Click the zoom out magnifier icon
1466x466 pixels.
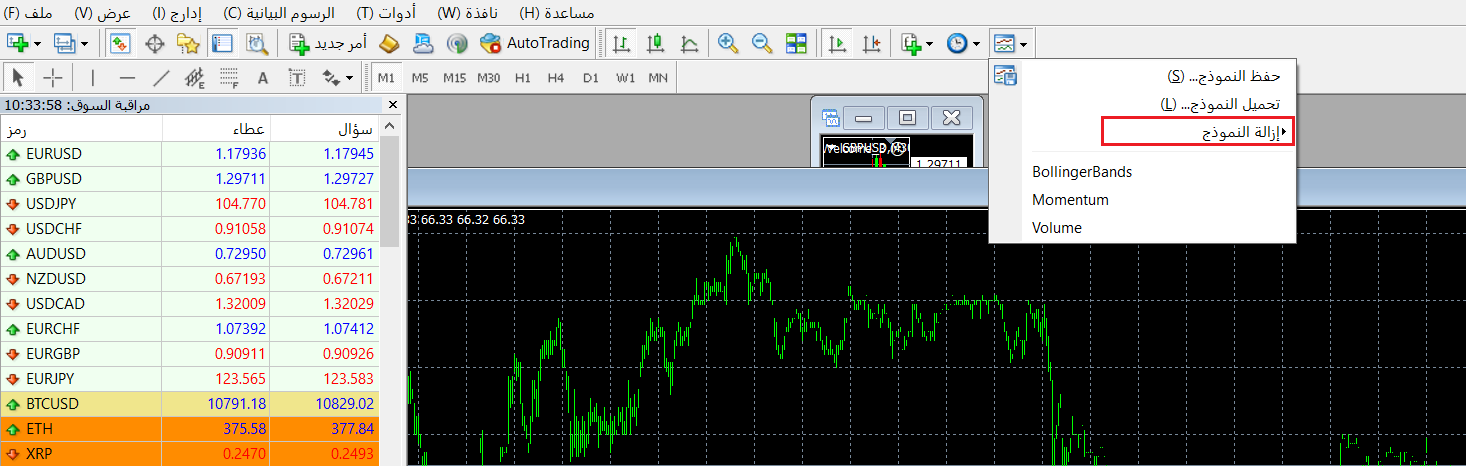(762, 43)
